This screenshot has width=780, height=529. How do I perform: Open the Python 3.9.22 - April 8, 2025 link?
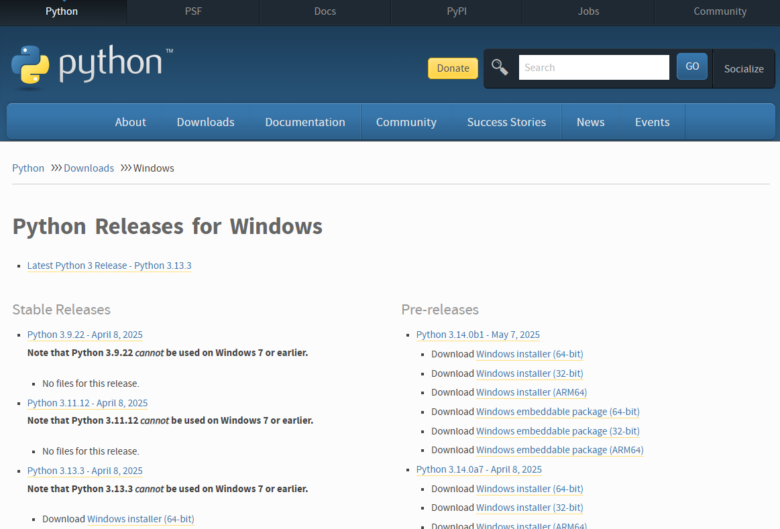pyautogui.click(x=85, y=334)
